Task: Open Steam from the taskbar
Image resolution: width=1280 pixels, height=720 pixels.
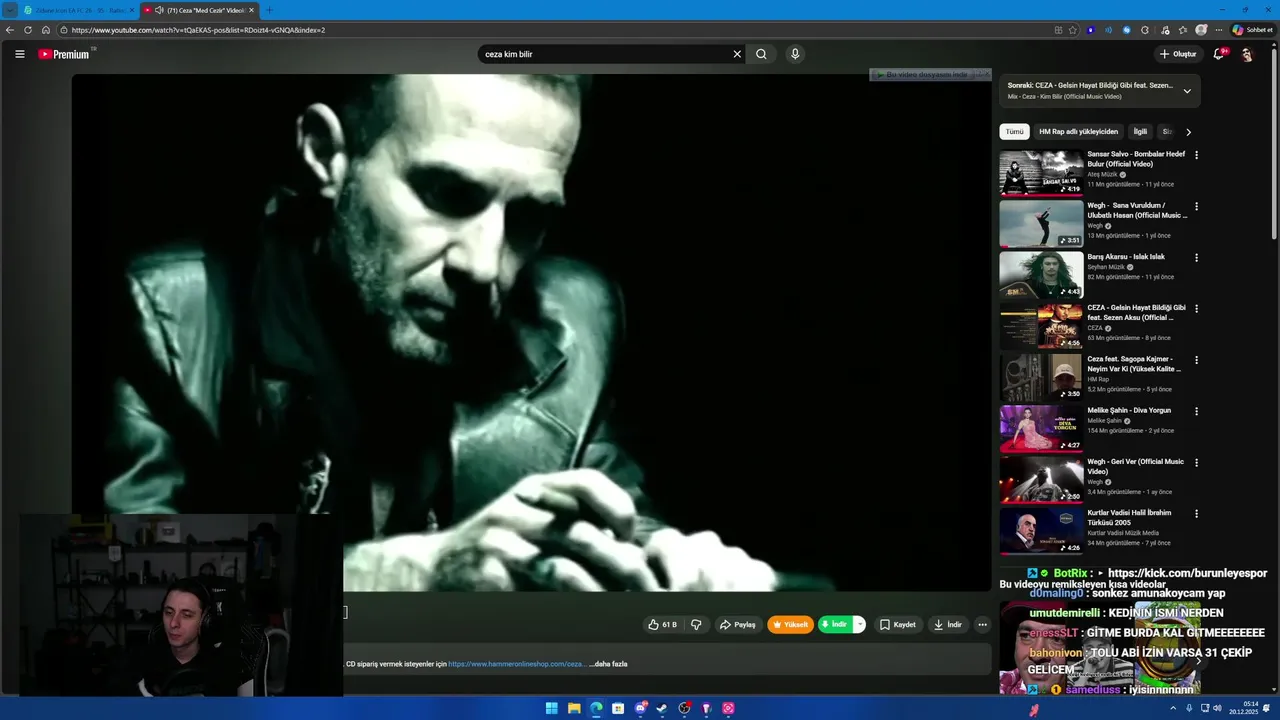Action: [662, 709]
